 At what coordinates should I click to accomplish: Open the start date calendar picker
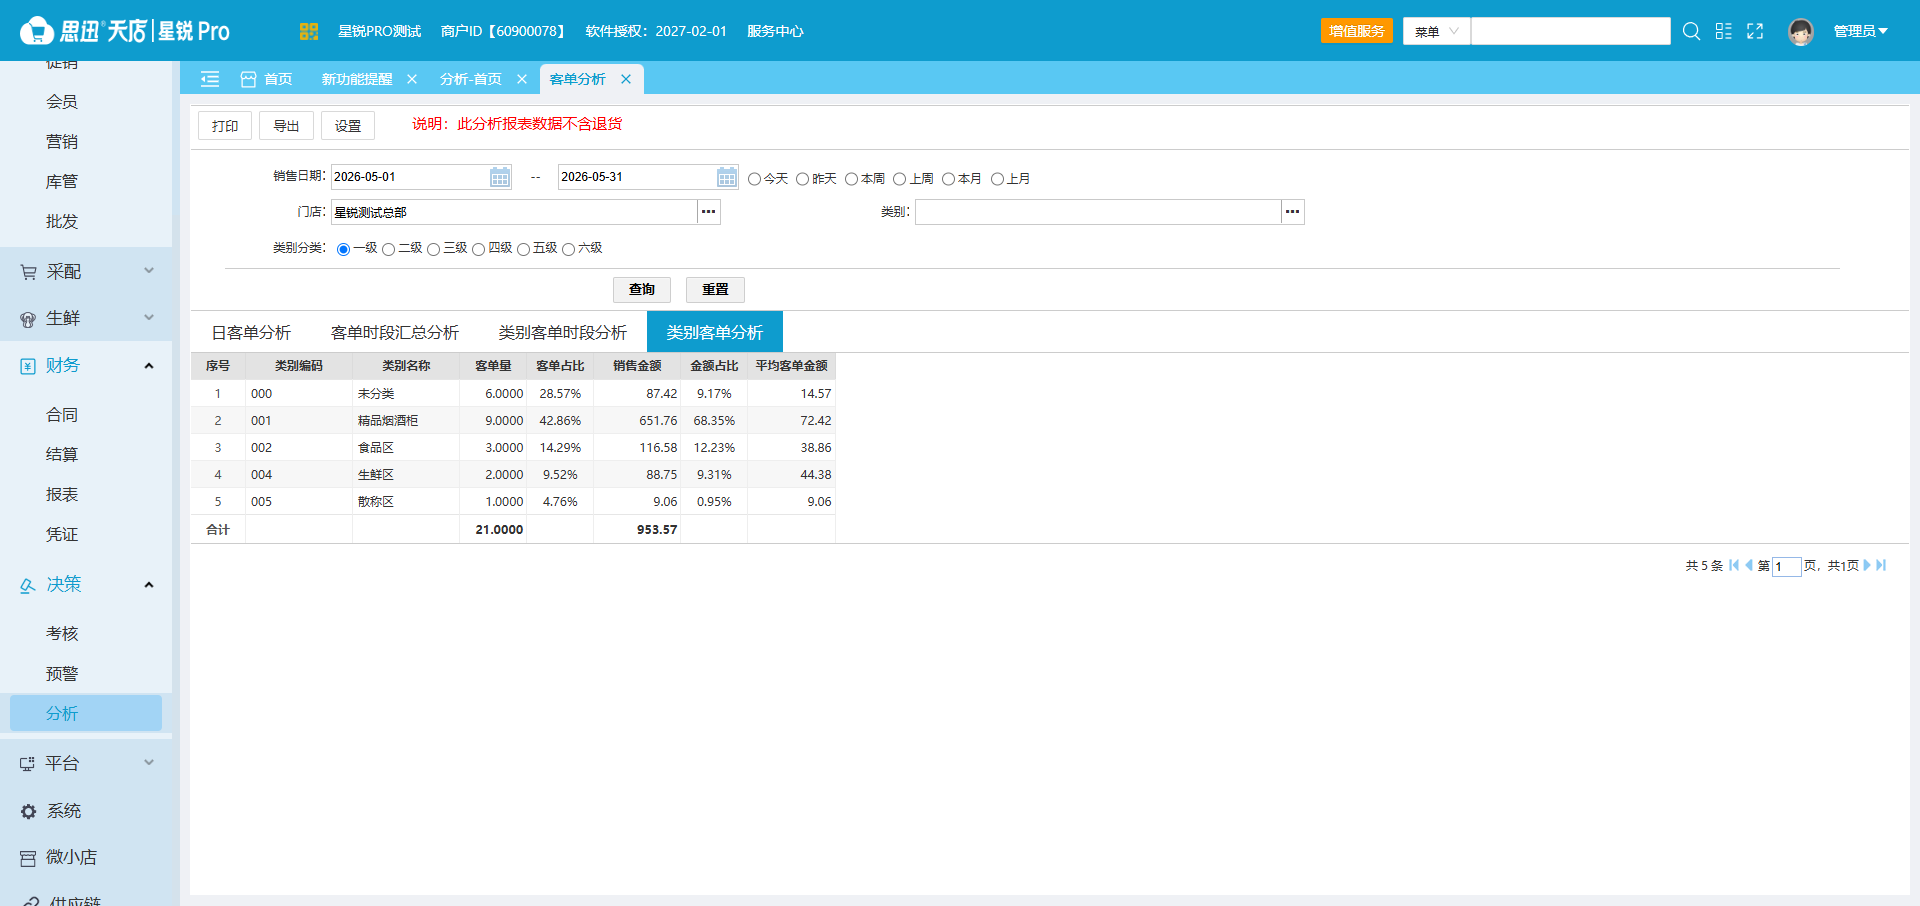click(500, 177)
